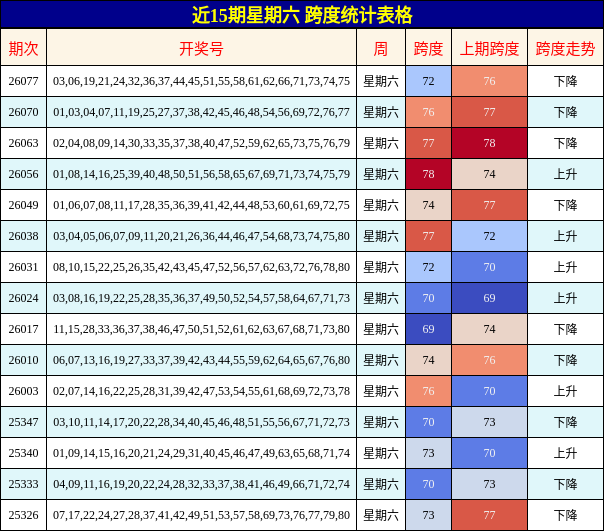Click winning numbers of issue 26056

(x=201, y=174)
